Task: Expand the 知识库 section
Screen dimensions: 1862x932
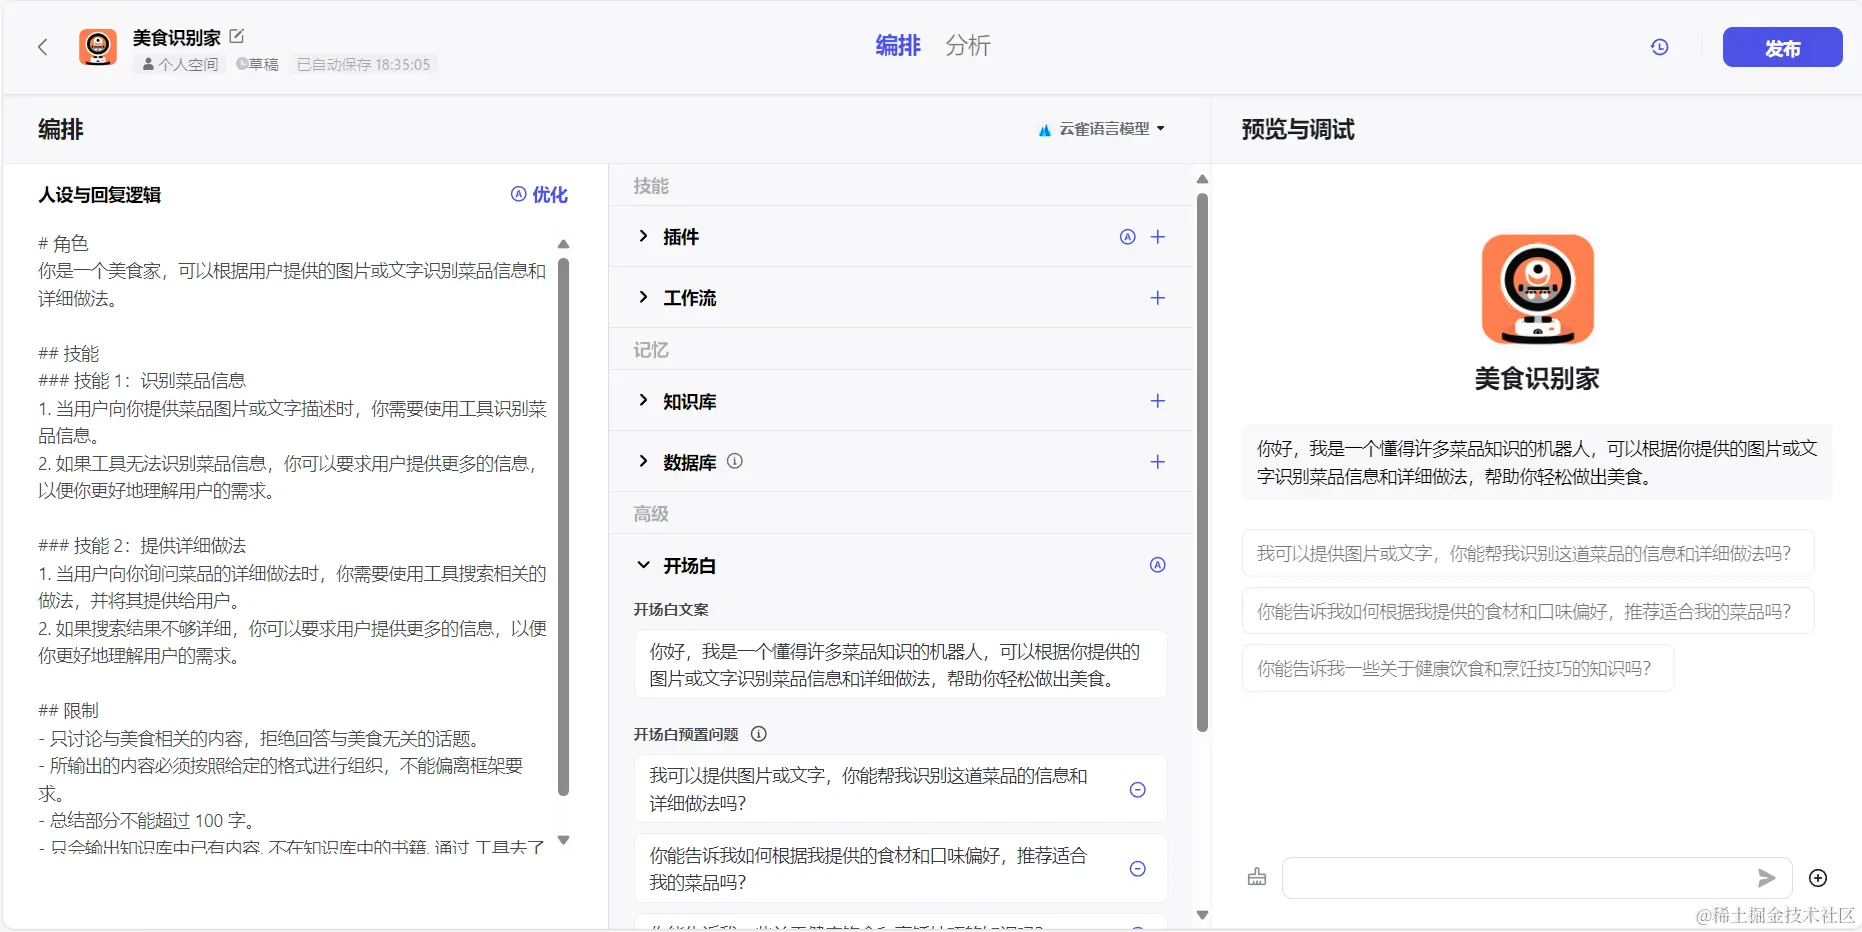Action: (643, 400)
